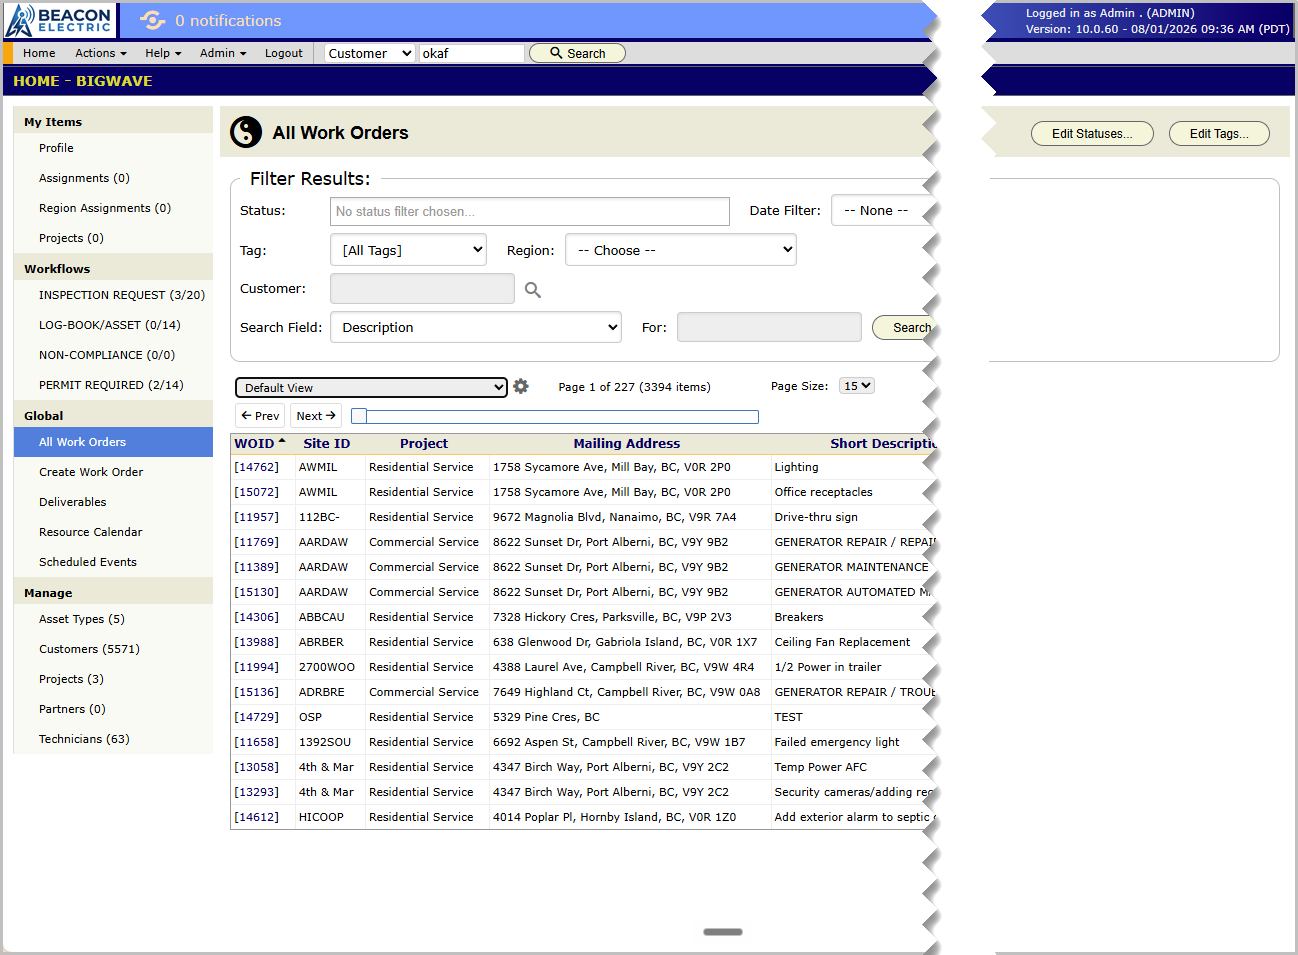Expand the Region Choose dropdown
The width and height of the screenshot is (1298, 955).
tap(681, 250)
